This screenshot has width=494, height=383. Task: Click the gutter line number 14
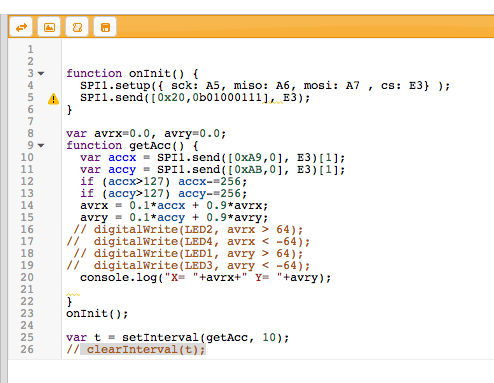27,205
